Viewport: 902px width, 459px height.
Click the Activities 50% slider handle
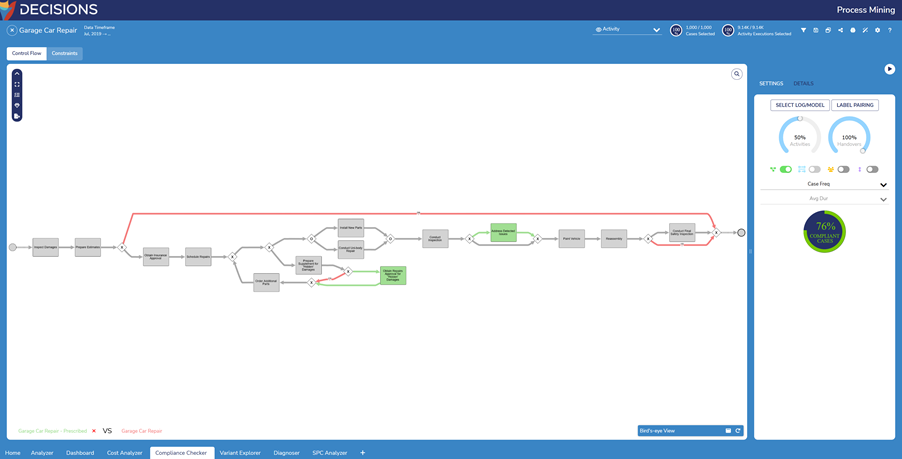point(800,119)
